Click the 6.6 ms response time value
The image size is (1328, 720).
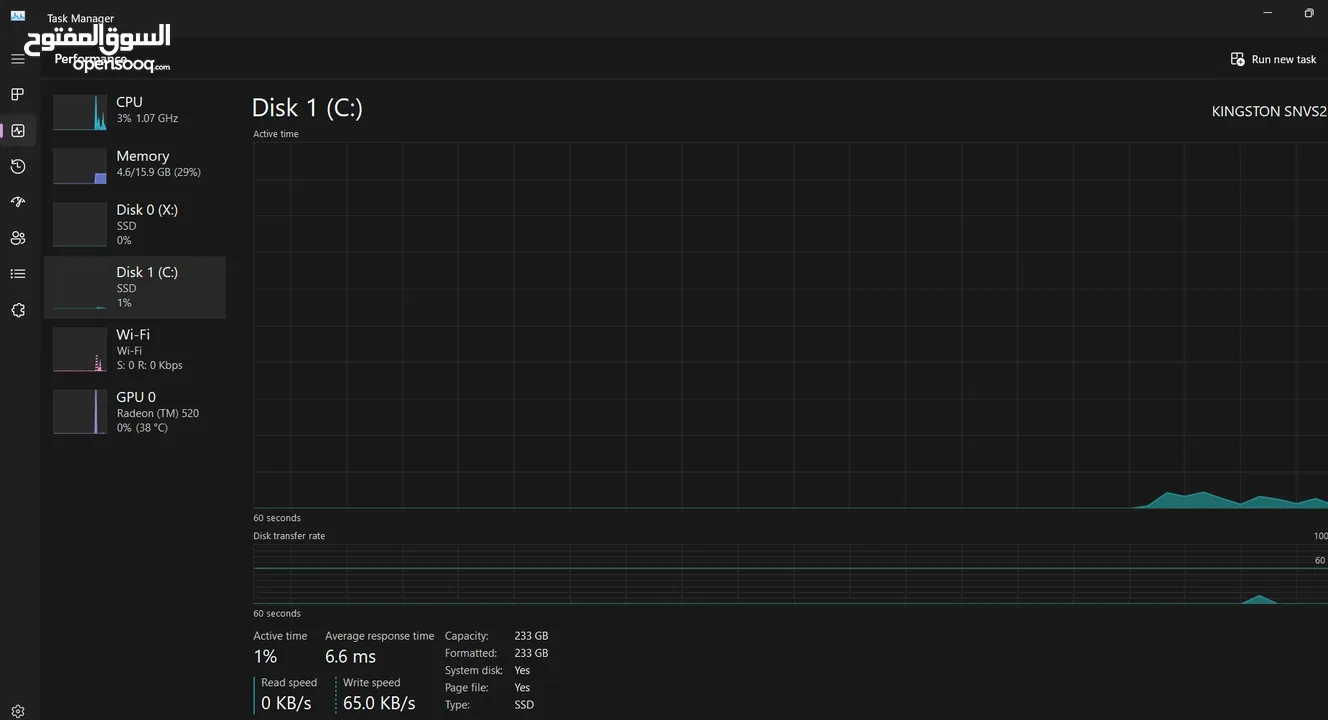click(350, 657)
